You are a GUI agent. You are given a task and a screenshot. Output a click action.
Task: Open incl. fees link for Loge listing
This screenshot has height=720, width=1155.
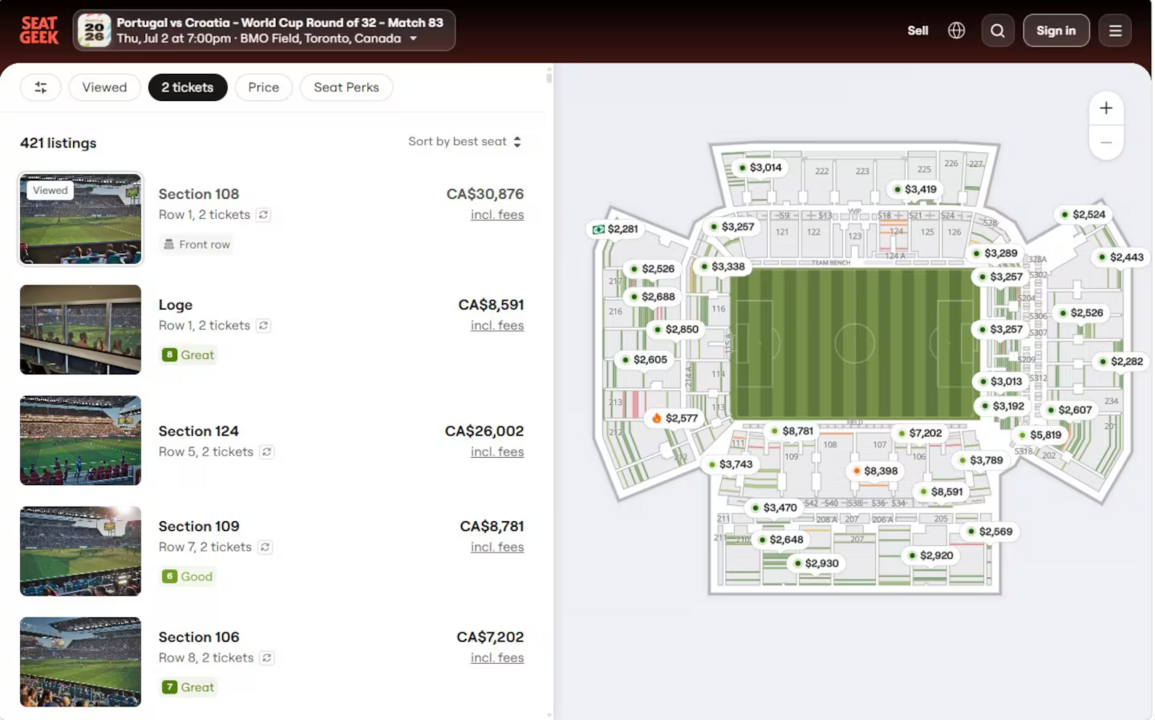497,326
